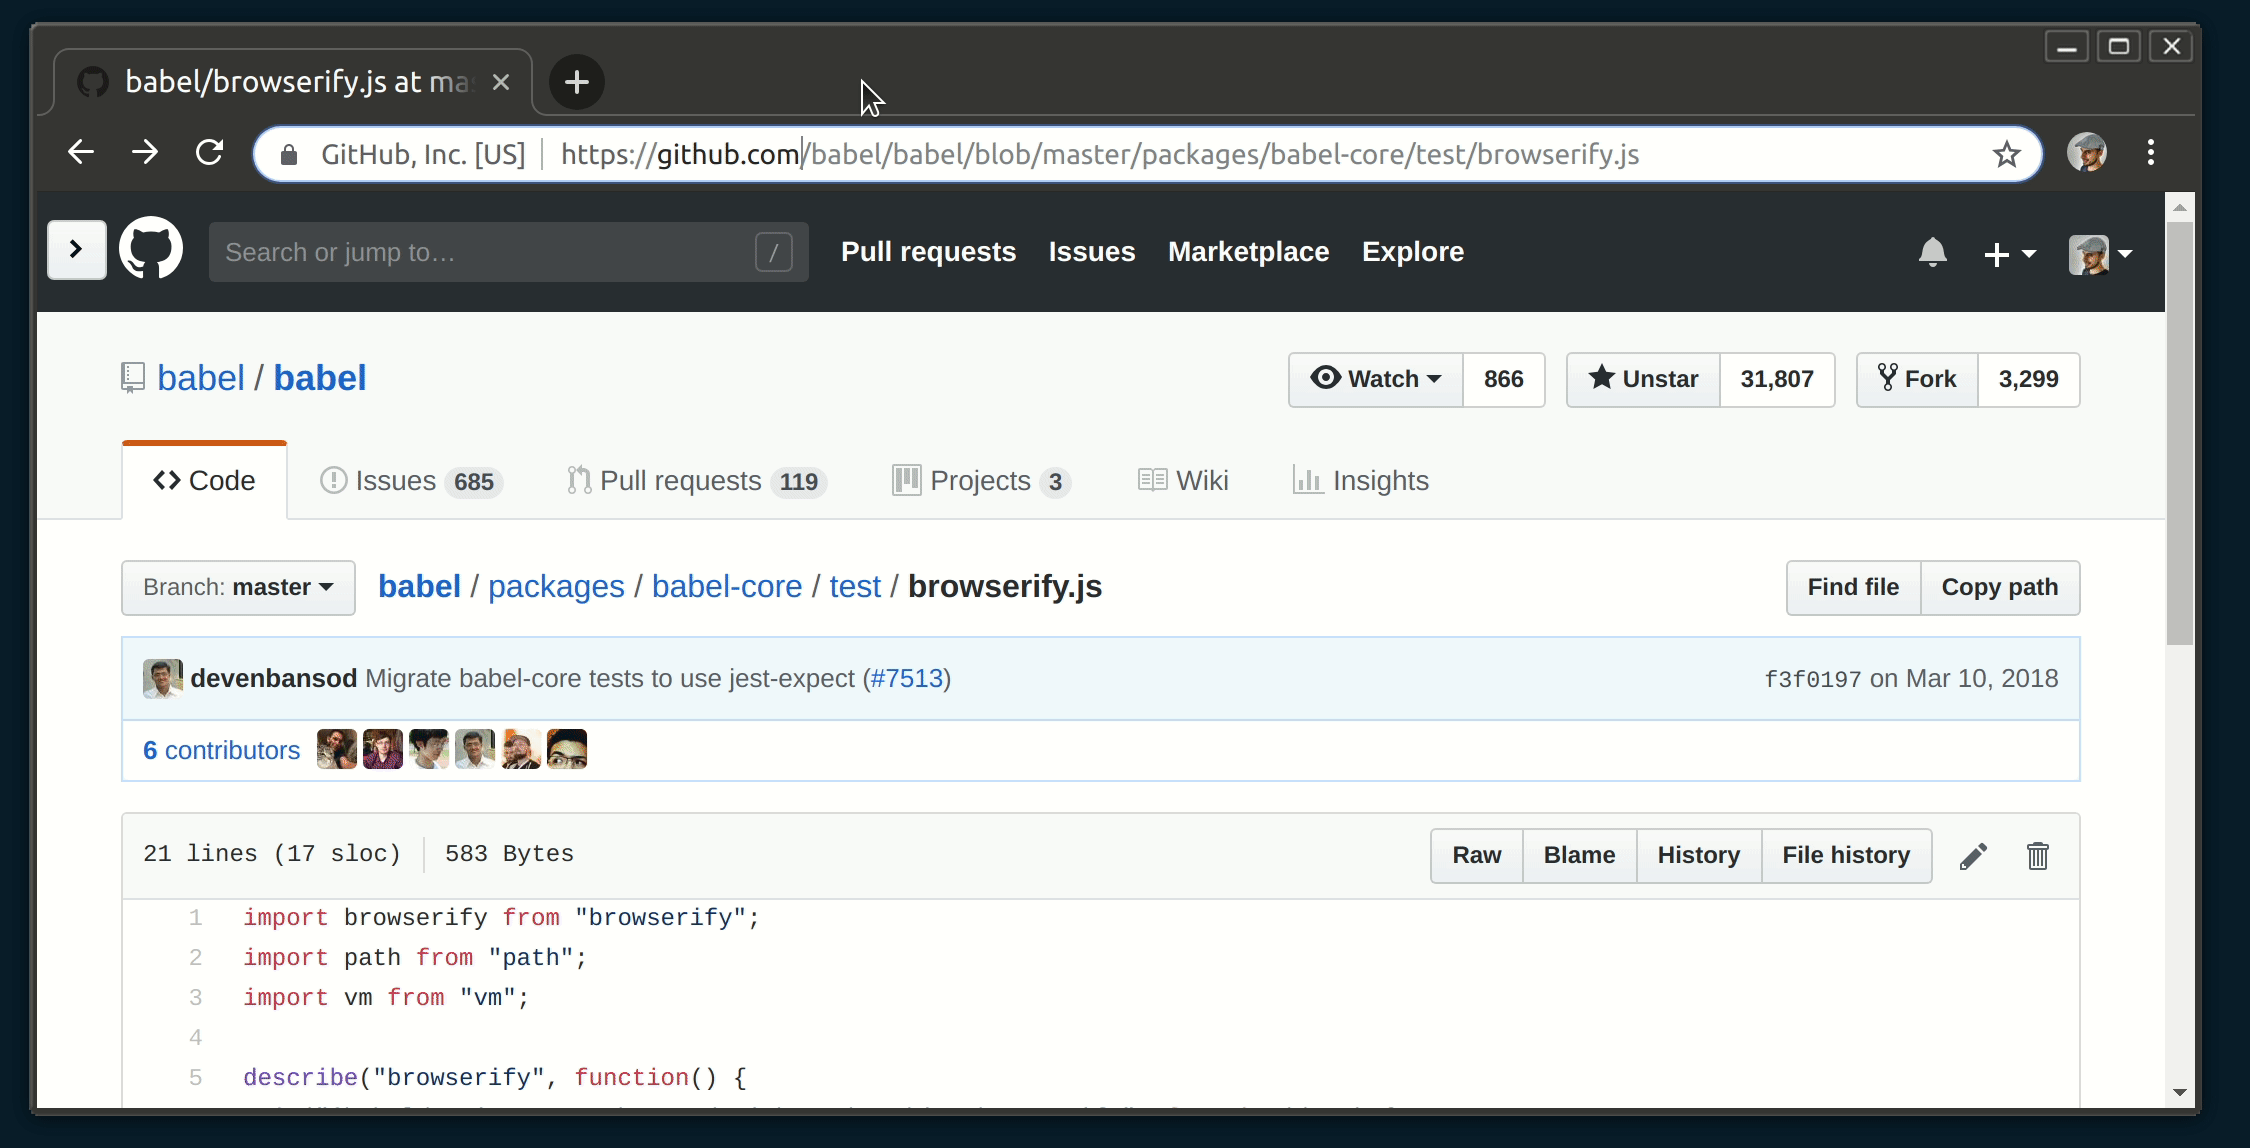2250x1148 pixels.
Task: Click the pencil icon to edit the file
Action: 1973,856
